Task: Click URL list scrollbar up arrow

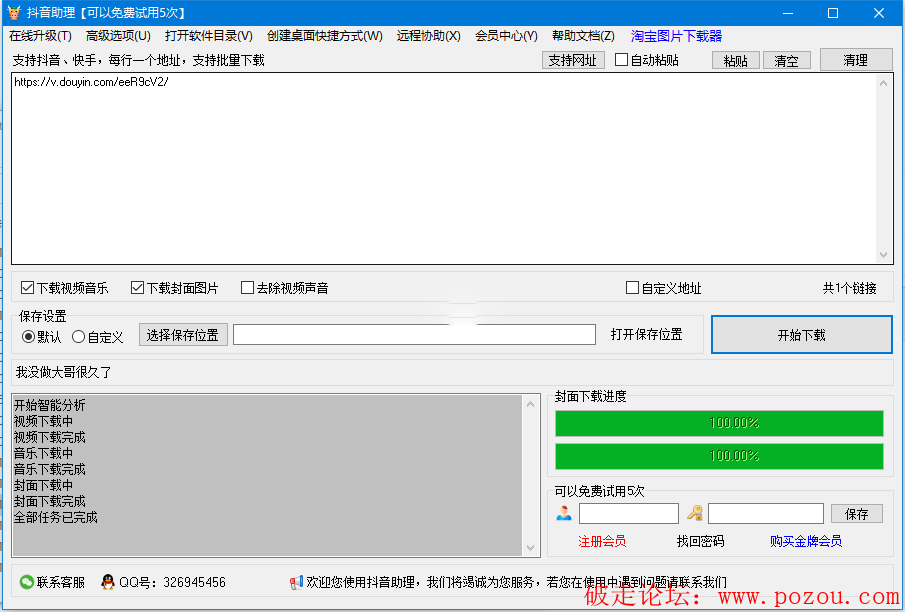Action: (x=884, y=83)
